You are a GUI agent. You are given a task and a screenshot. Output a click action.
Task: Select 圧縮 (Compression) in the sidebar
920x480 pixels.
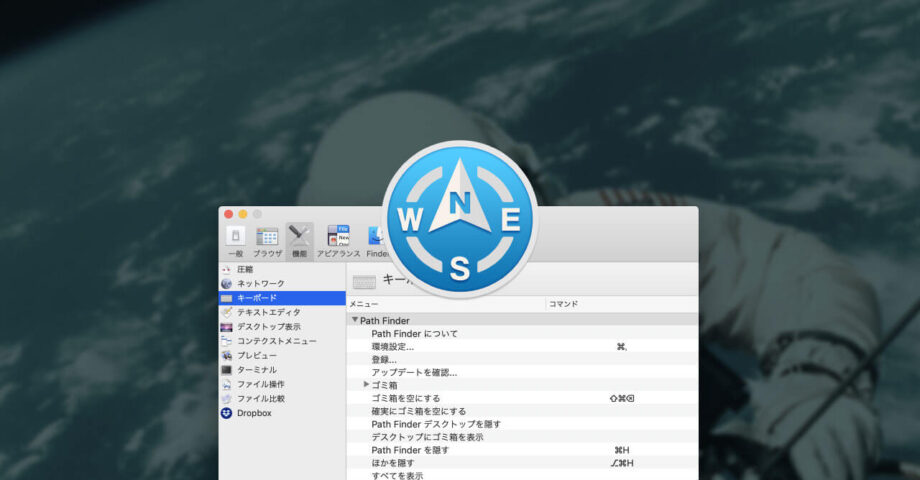(244, 269)
